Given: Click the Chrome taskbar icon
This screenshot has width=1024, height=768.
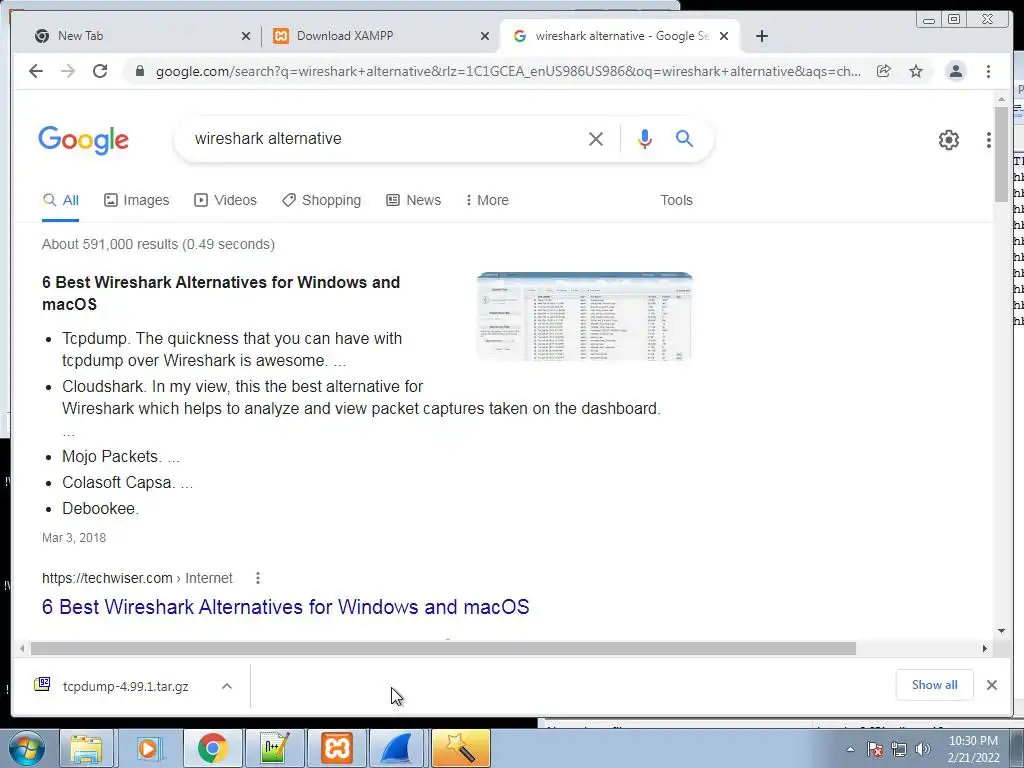Looking at the screenshot, I should [x=212, y=748].
